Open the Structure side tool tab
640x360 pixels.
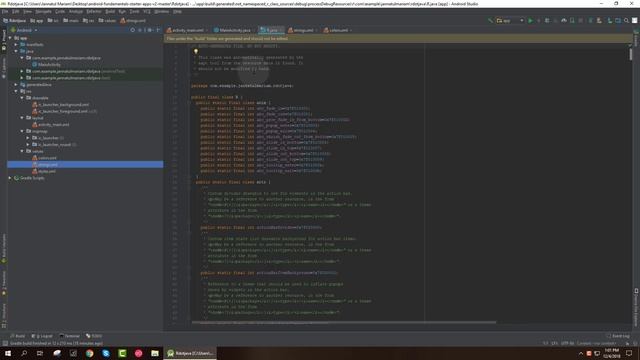point(4,315)
